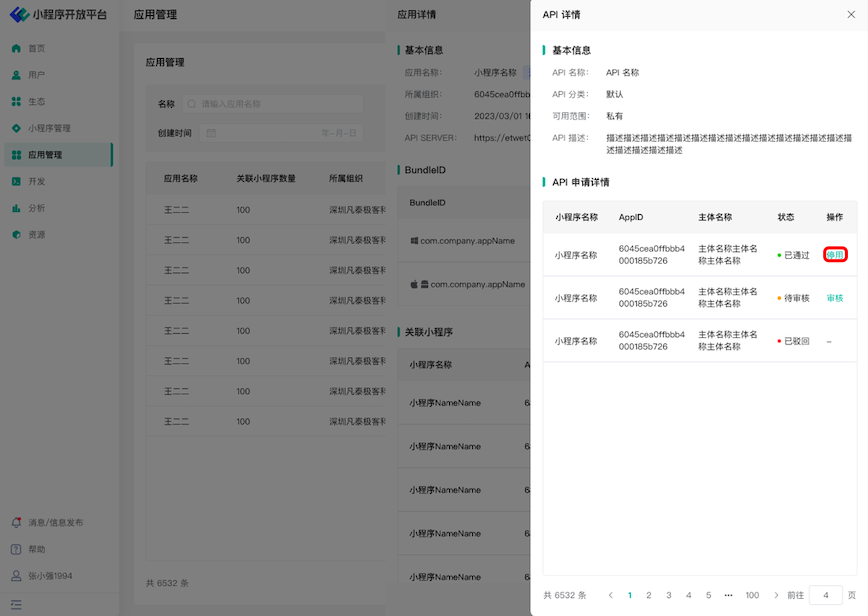Jump to page 100 in pagination
Image resolution: width=868 pixels, height=616 pixels.
tap(752, 595)
